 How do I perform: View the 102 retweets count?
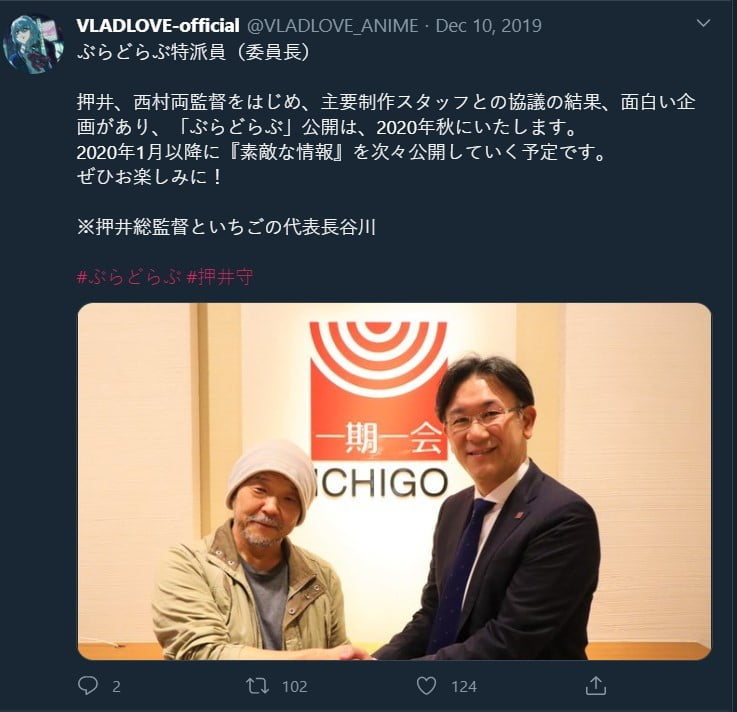coord(295,687)
